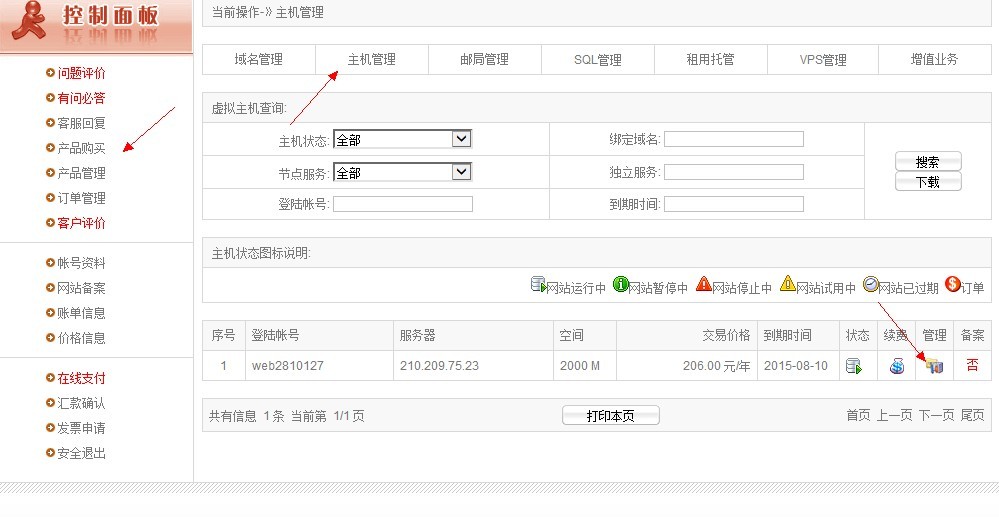Image resolution: width=999 pixels, height=517 pixels.
Task: Click the server address 210.209.75.23
Action: tap(439, 366)
